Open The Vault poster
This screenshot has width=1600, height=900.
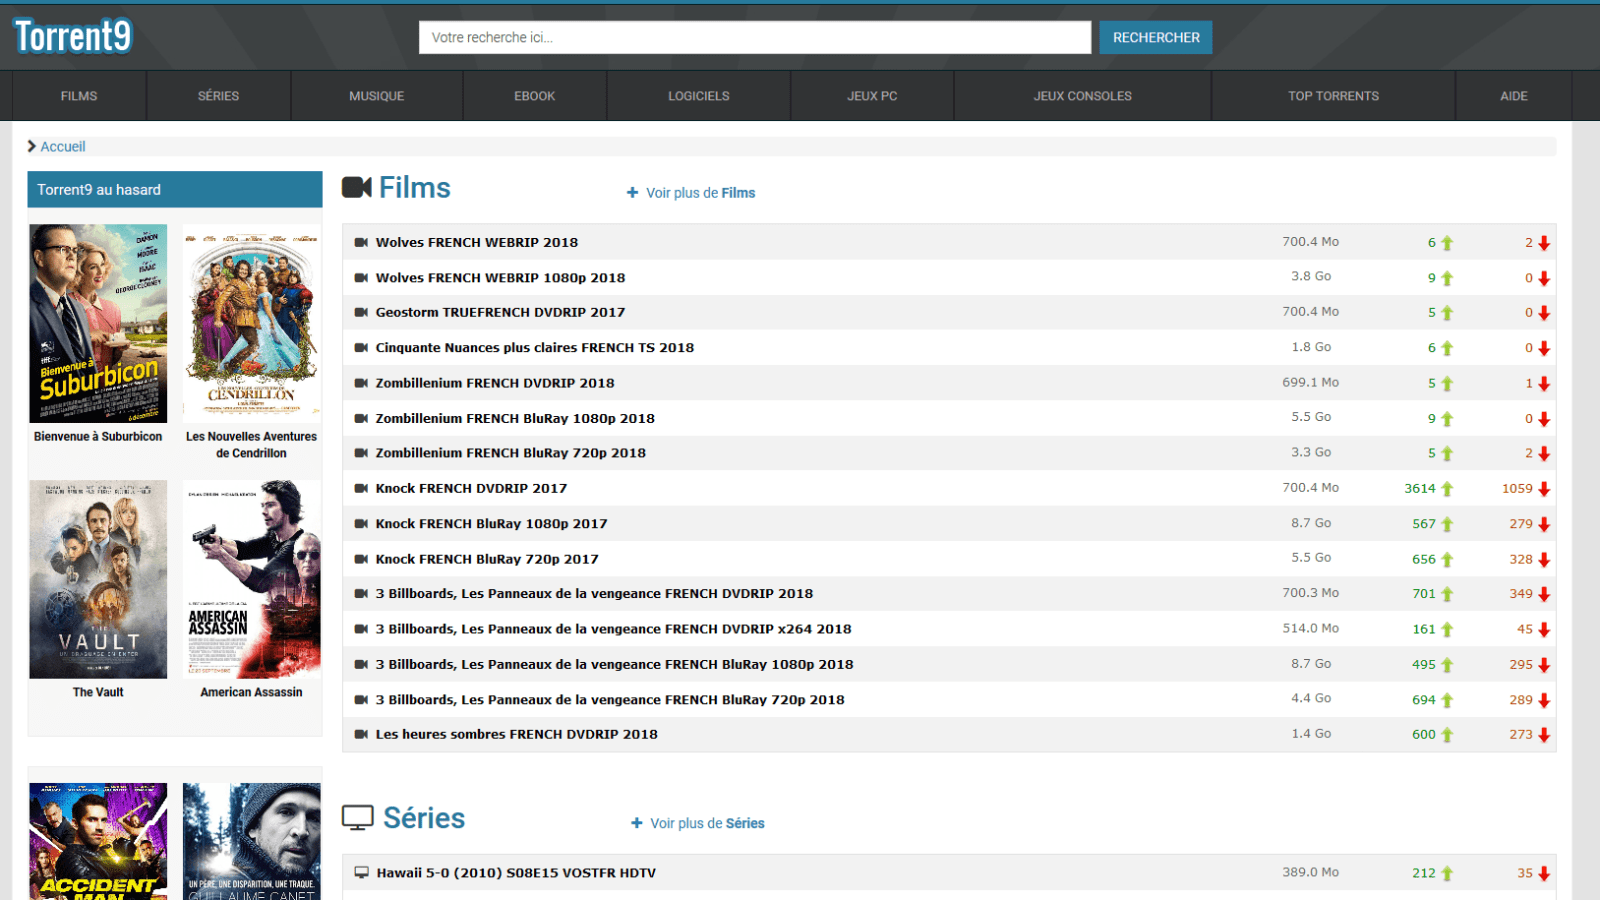(98, 579)
